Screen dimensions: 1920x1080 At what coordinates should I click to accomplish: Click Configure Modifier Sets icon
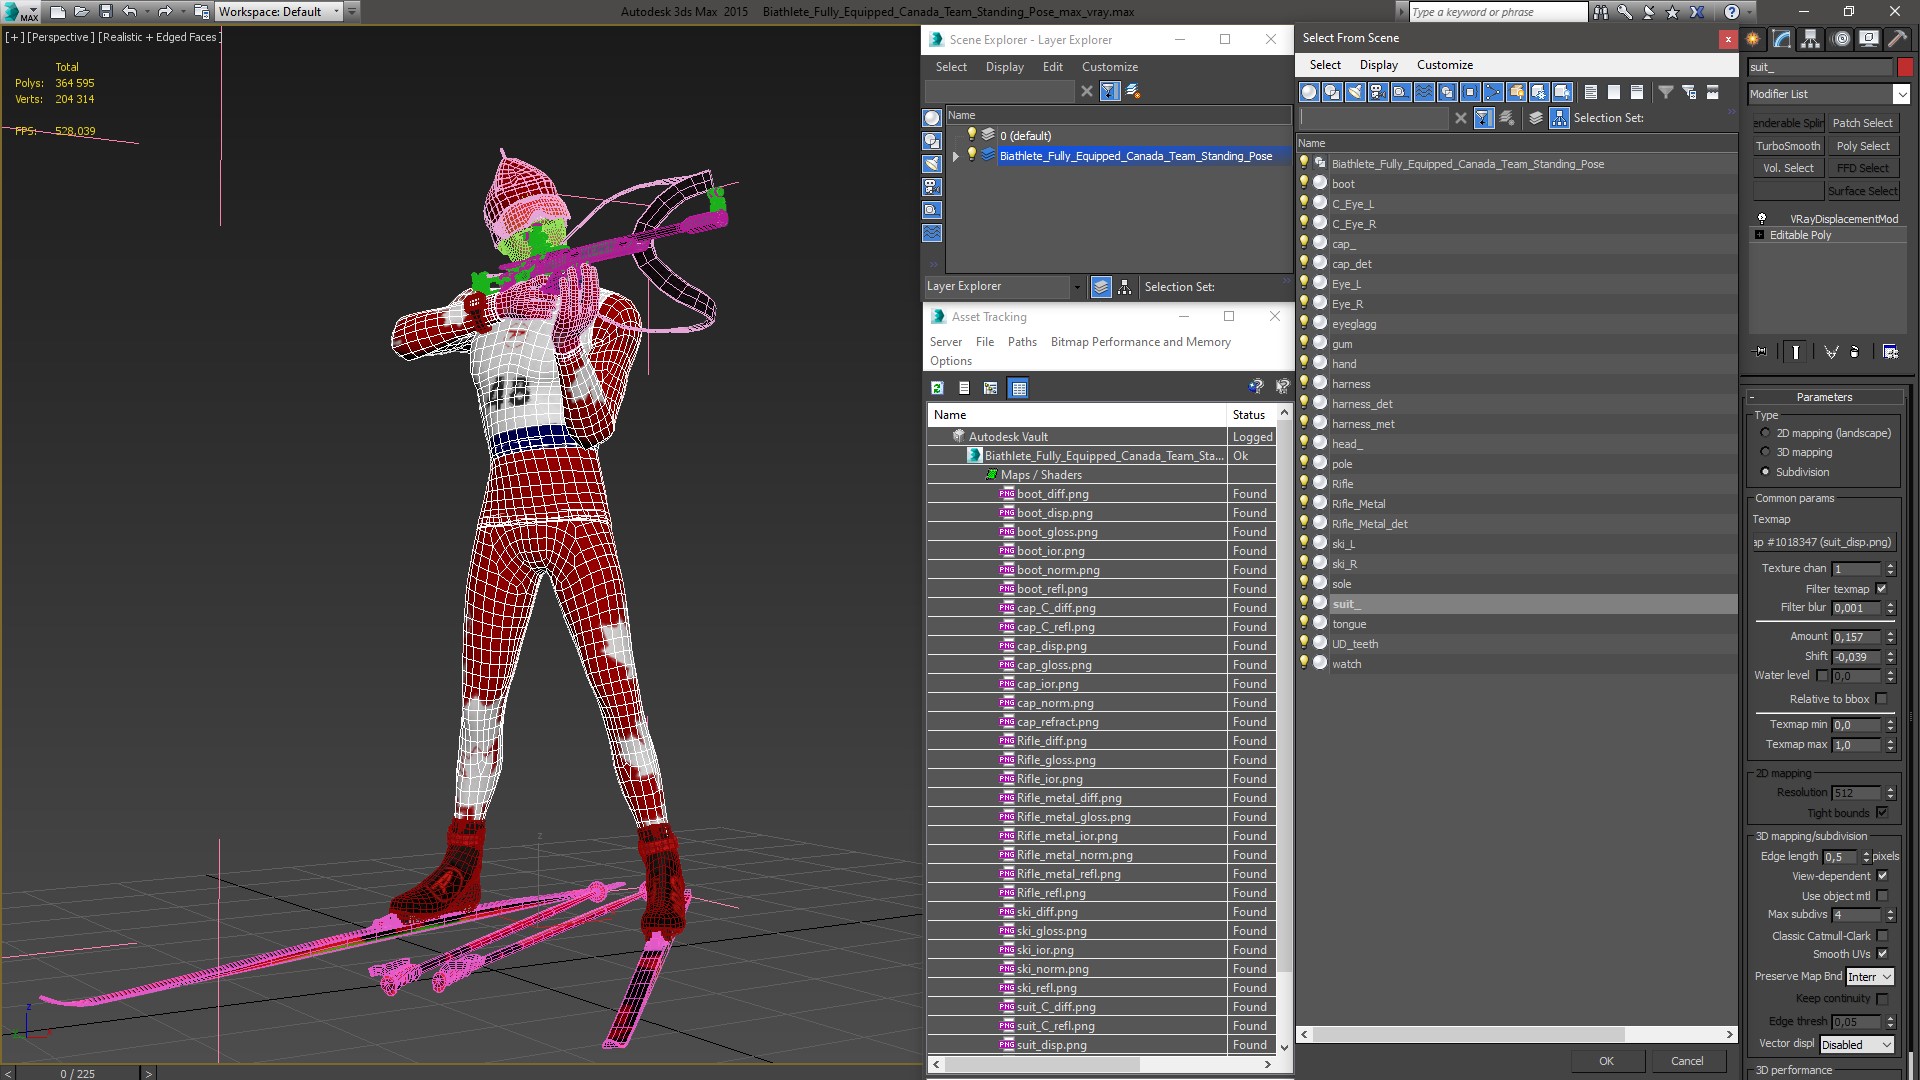pyautogui.click(x=1890, y=352)
